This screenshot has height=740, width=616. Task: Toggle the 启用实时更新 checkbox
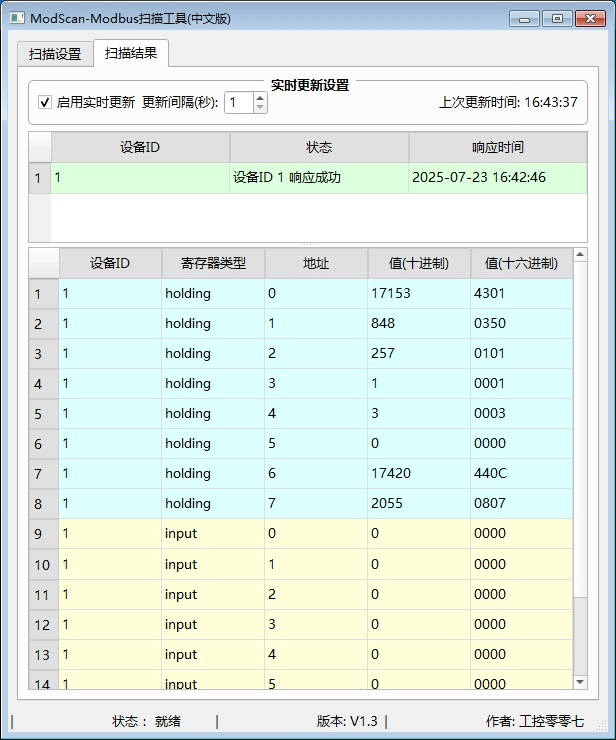click(45, 102)
